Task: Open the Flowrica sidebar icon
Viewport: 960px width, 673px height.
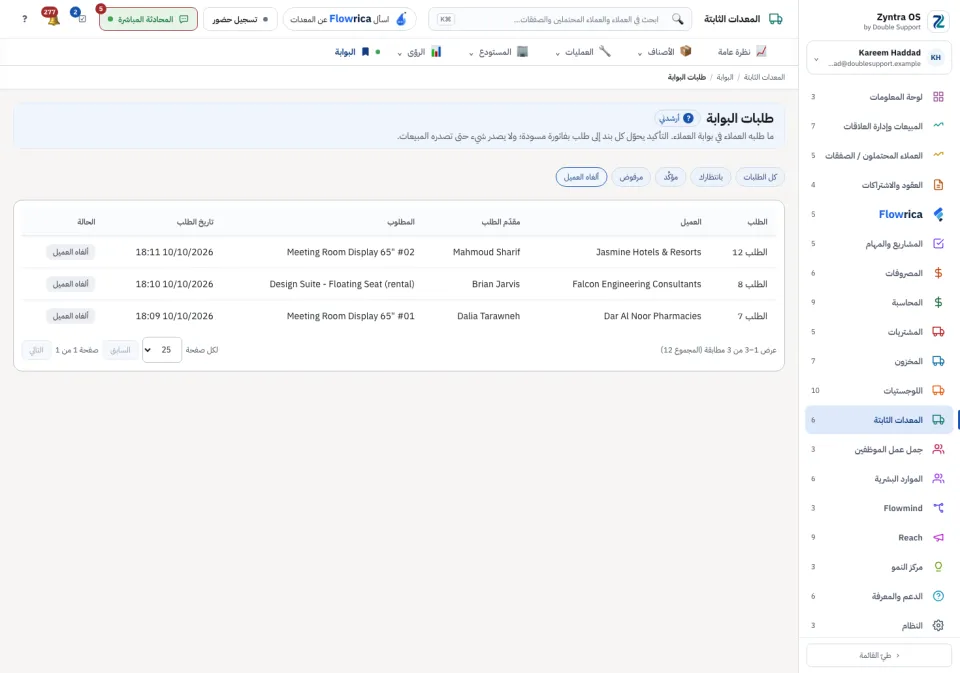Action: click(x=938, y=214)
